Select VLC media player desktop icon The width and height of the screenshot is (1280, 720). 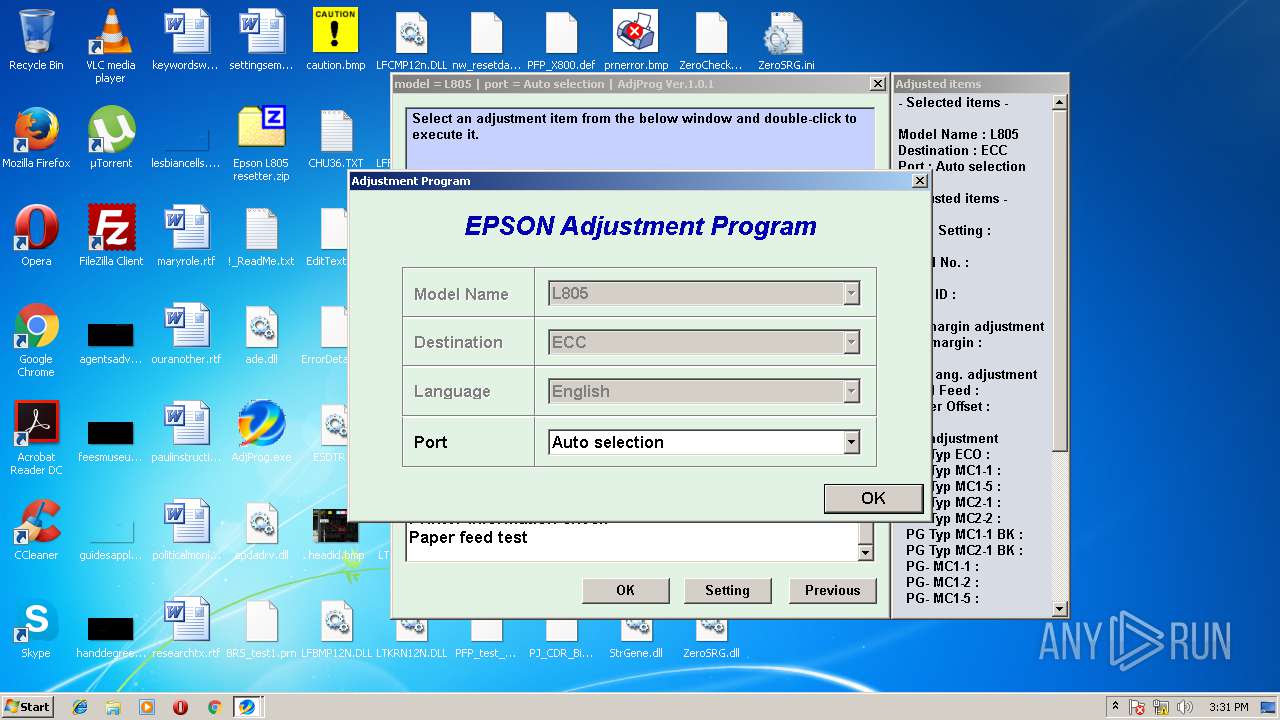[x=110, y=46]
